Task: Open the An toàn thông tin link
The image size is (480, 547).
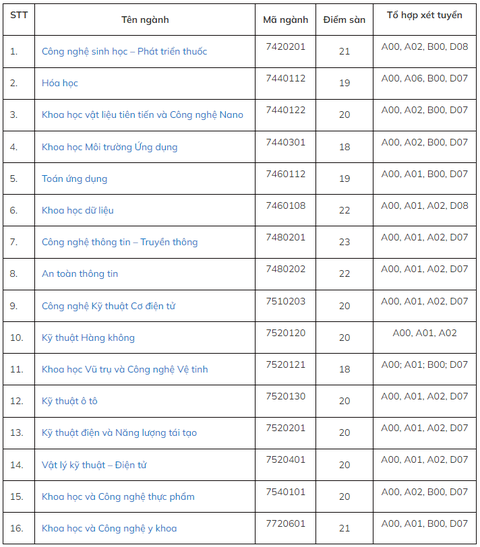Action: tap(80, 274)
